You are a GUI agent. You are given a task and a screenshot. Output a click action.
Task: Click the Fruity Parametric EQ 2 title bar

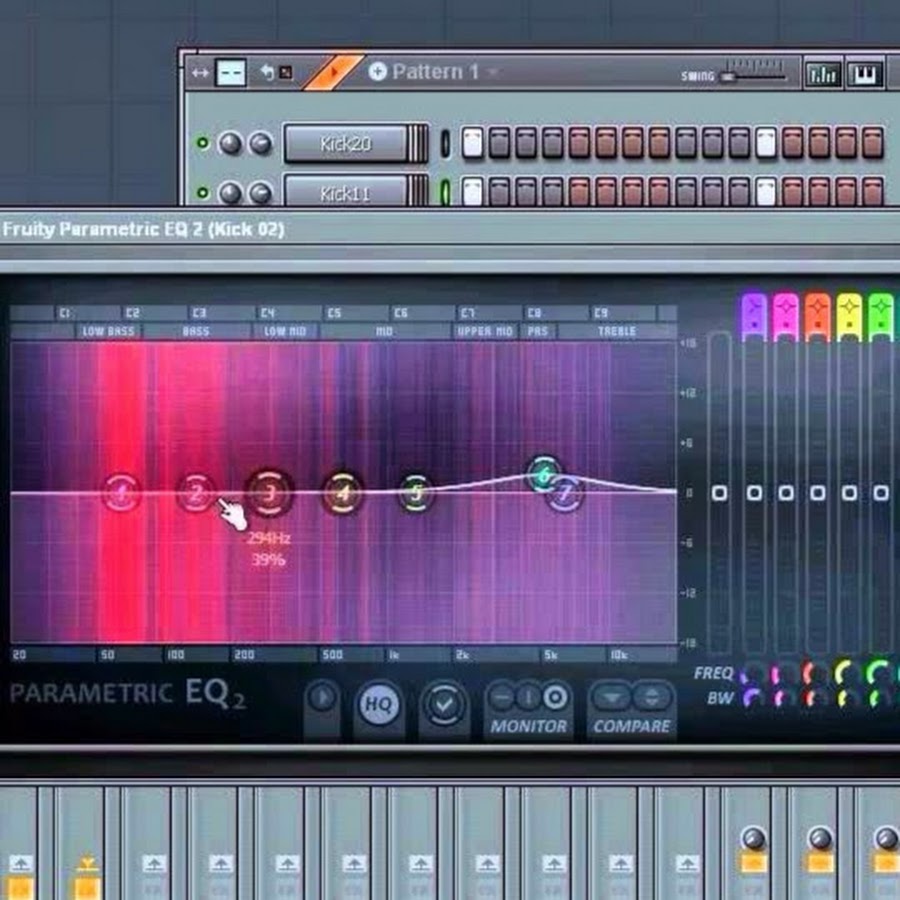tap(450, 230)
